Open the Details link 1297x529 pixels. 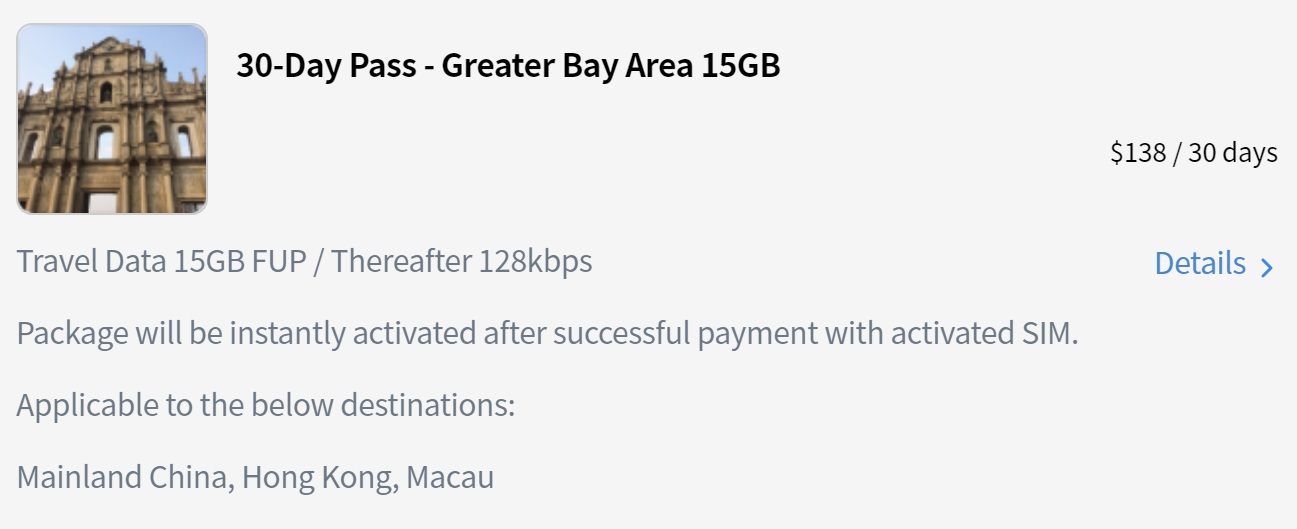pyautogui.click(x=1200, y=263)
